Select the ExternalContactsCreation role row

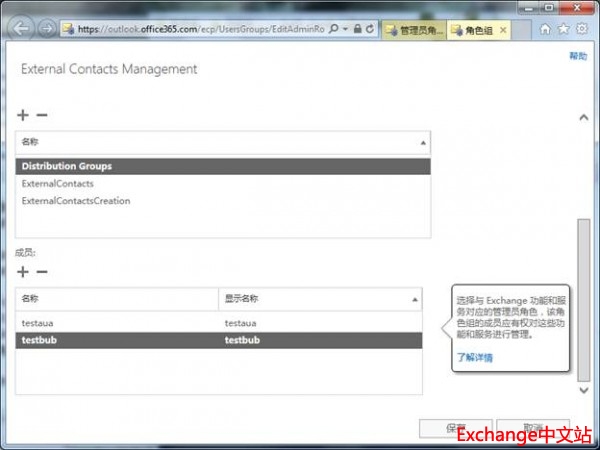click(76, 201)
